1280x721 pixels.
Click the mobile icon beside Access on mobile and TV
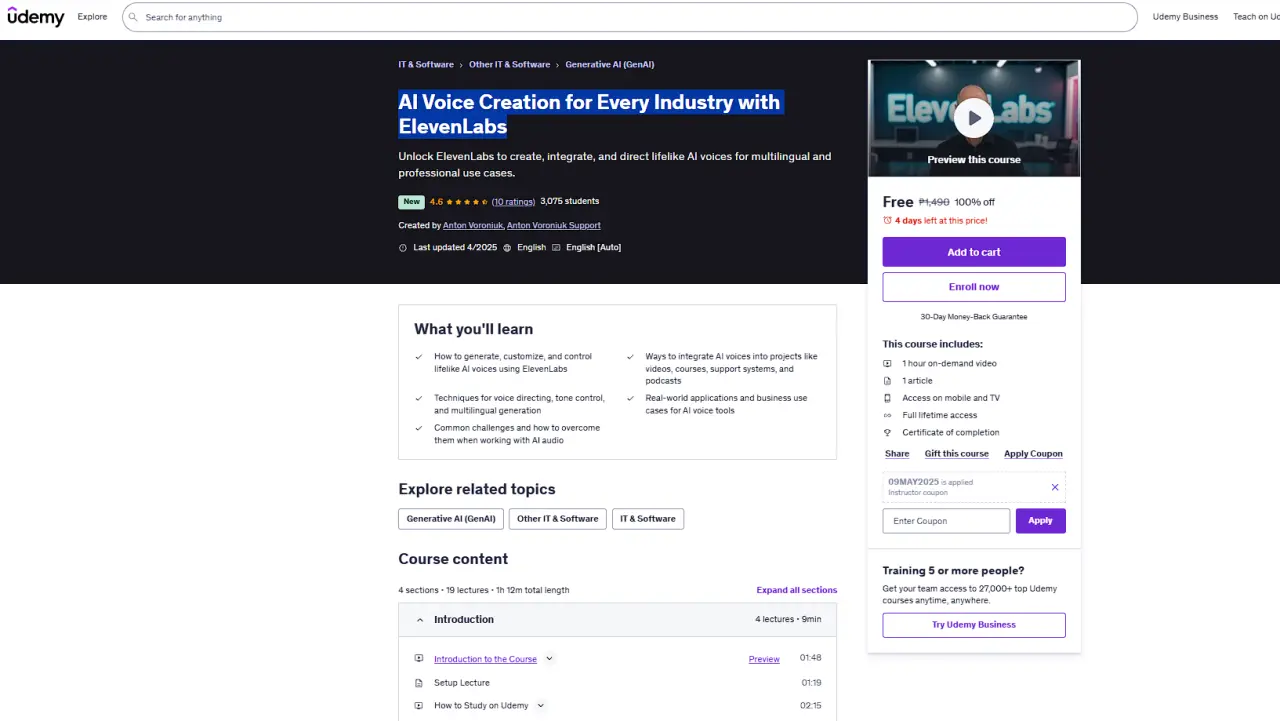(887, 398)
